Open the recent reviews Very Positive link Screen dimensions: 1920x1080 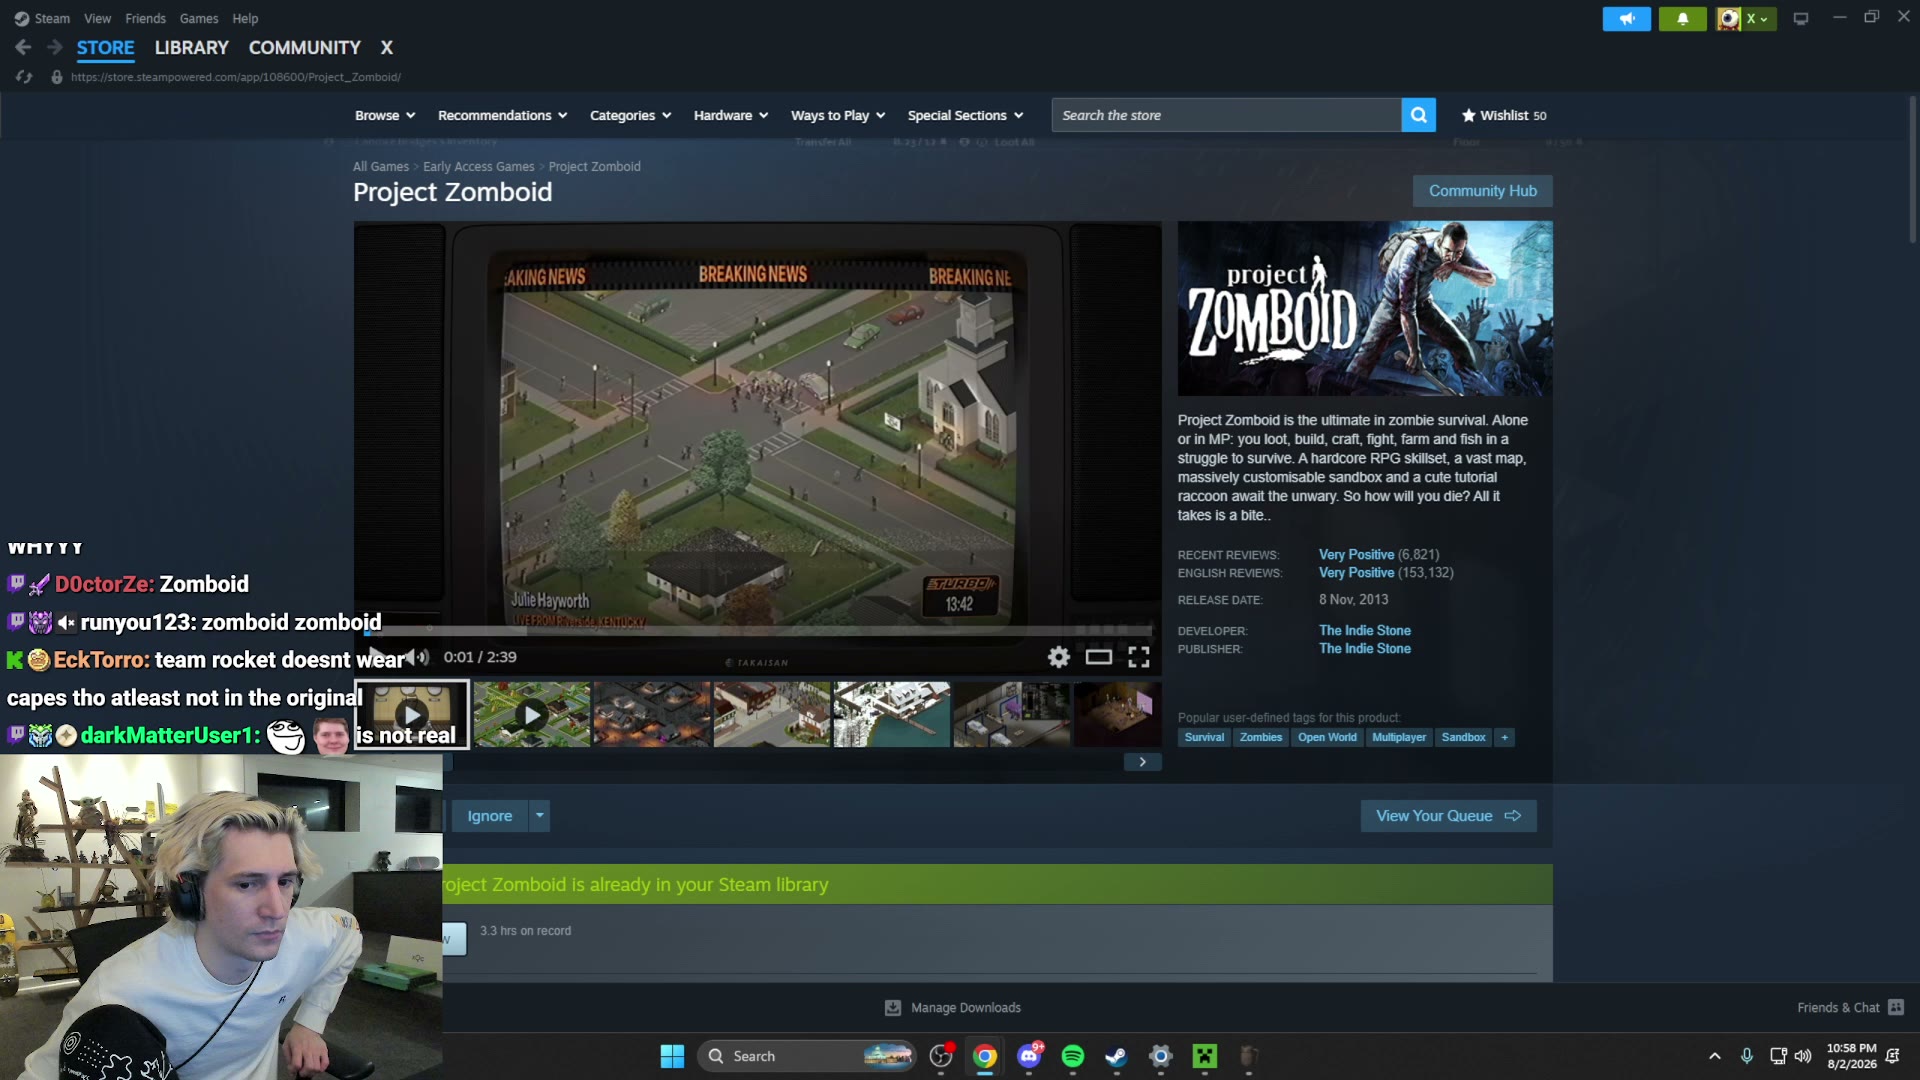[x=1356, y=555]
